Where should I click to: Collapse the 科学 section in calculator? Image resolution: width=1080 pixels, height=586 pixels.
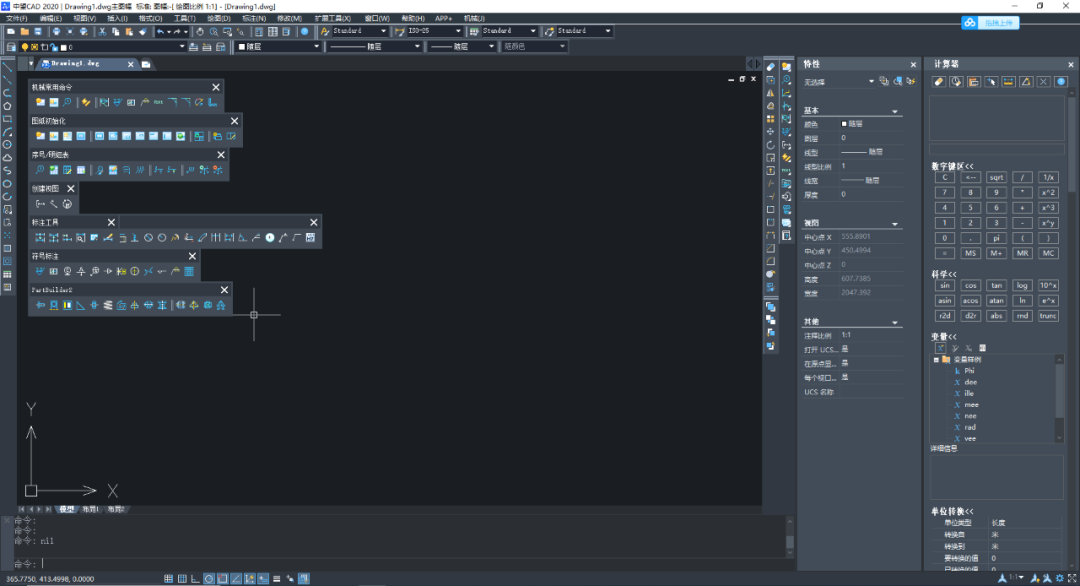click(944, 274)
